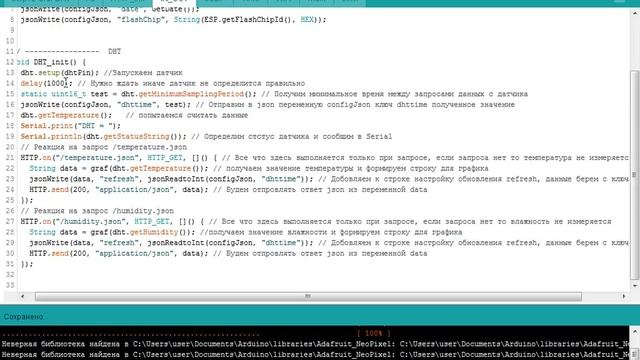640x360 pixels.
Task: Click the comment '// Реакция на запрос /temperature.json'
Action: coord(104,147)
